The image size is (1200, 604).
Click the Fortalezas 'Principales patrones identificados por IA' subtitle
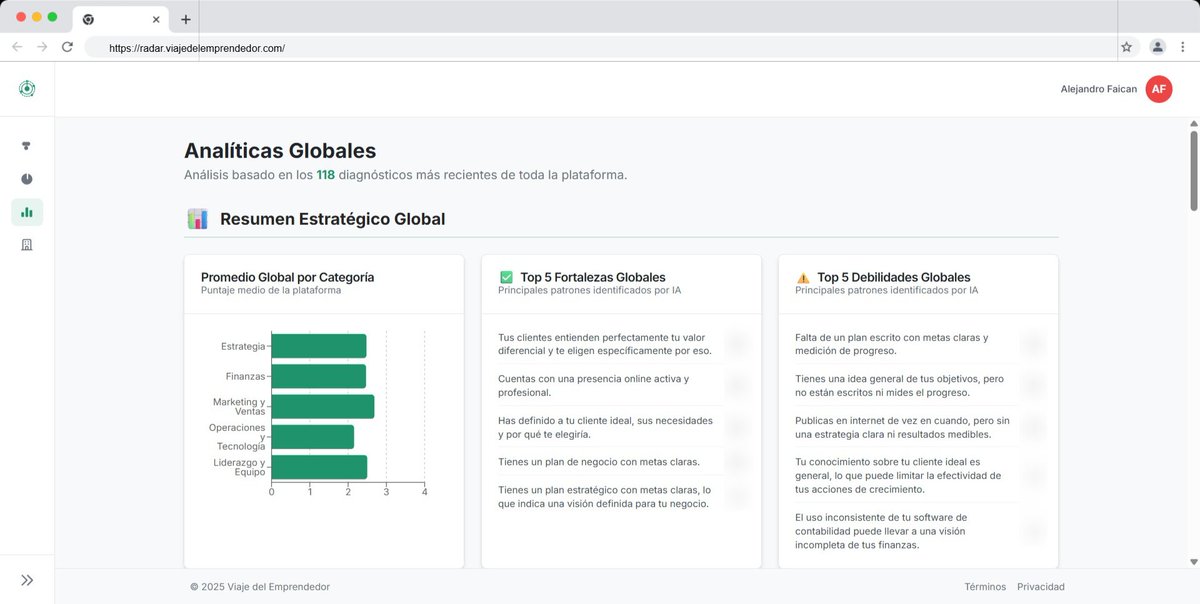(590, 290)
